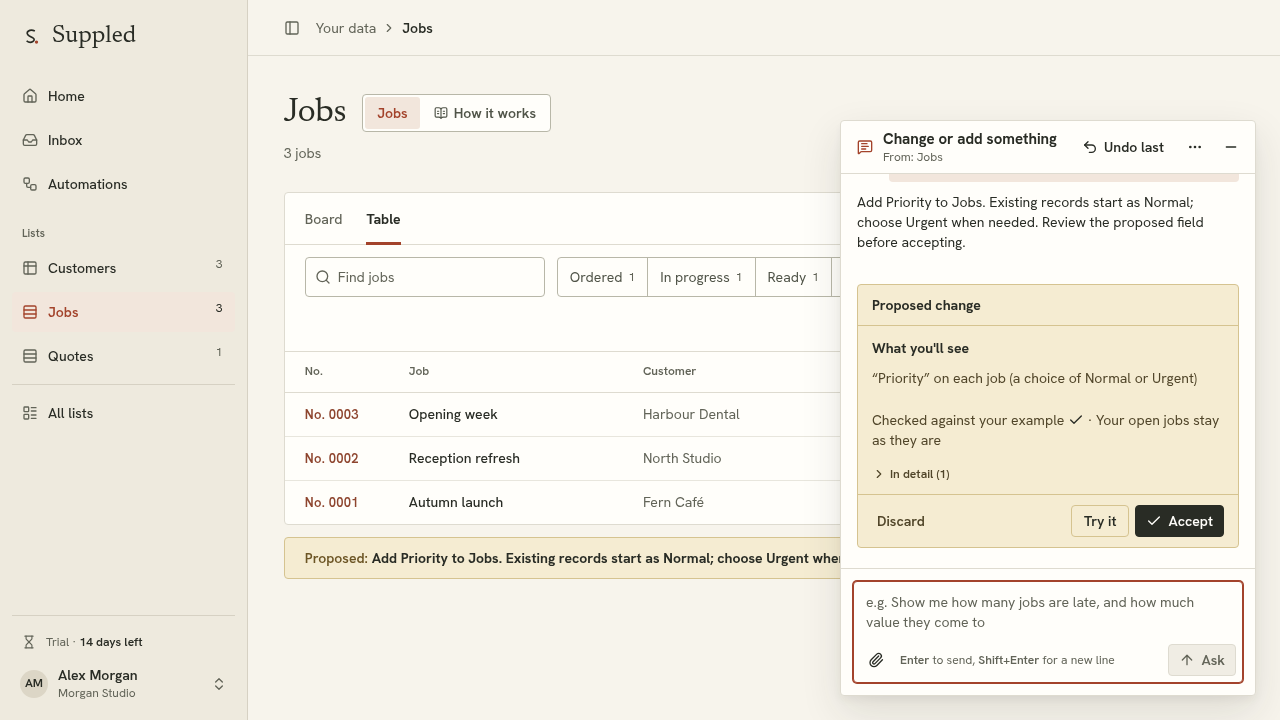Open Home from sidebar
The width and height of the screenshot is (1280, 720).
(x=123, y=96)
